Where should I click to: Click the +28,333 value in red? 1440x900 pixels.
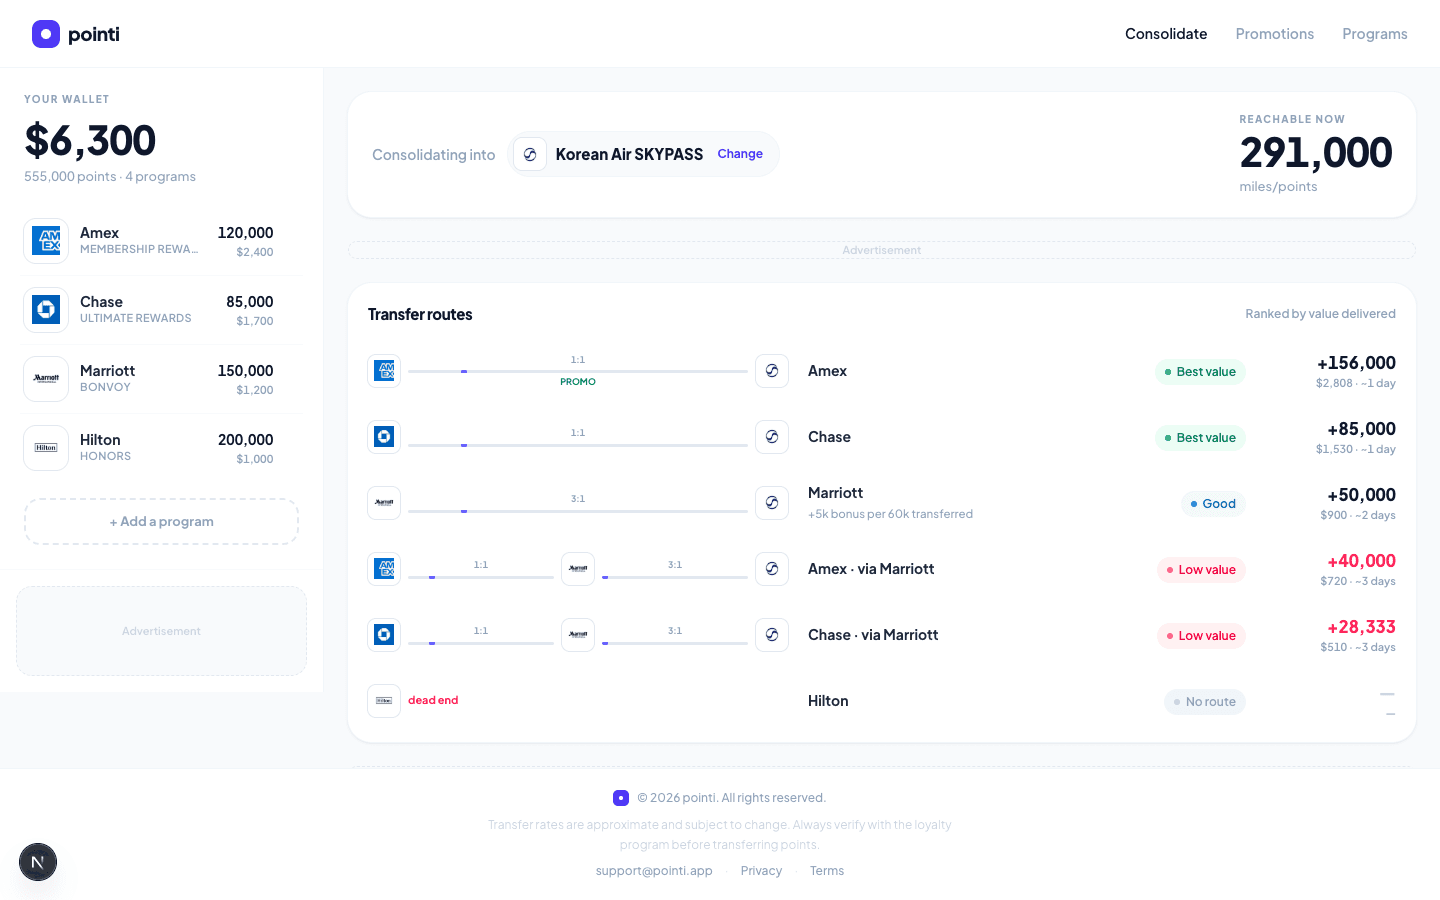[1361, 627]
